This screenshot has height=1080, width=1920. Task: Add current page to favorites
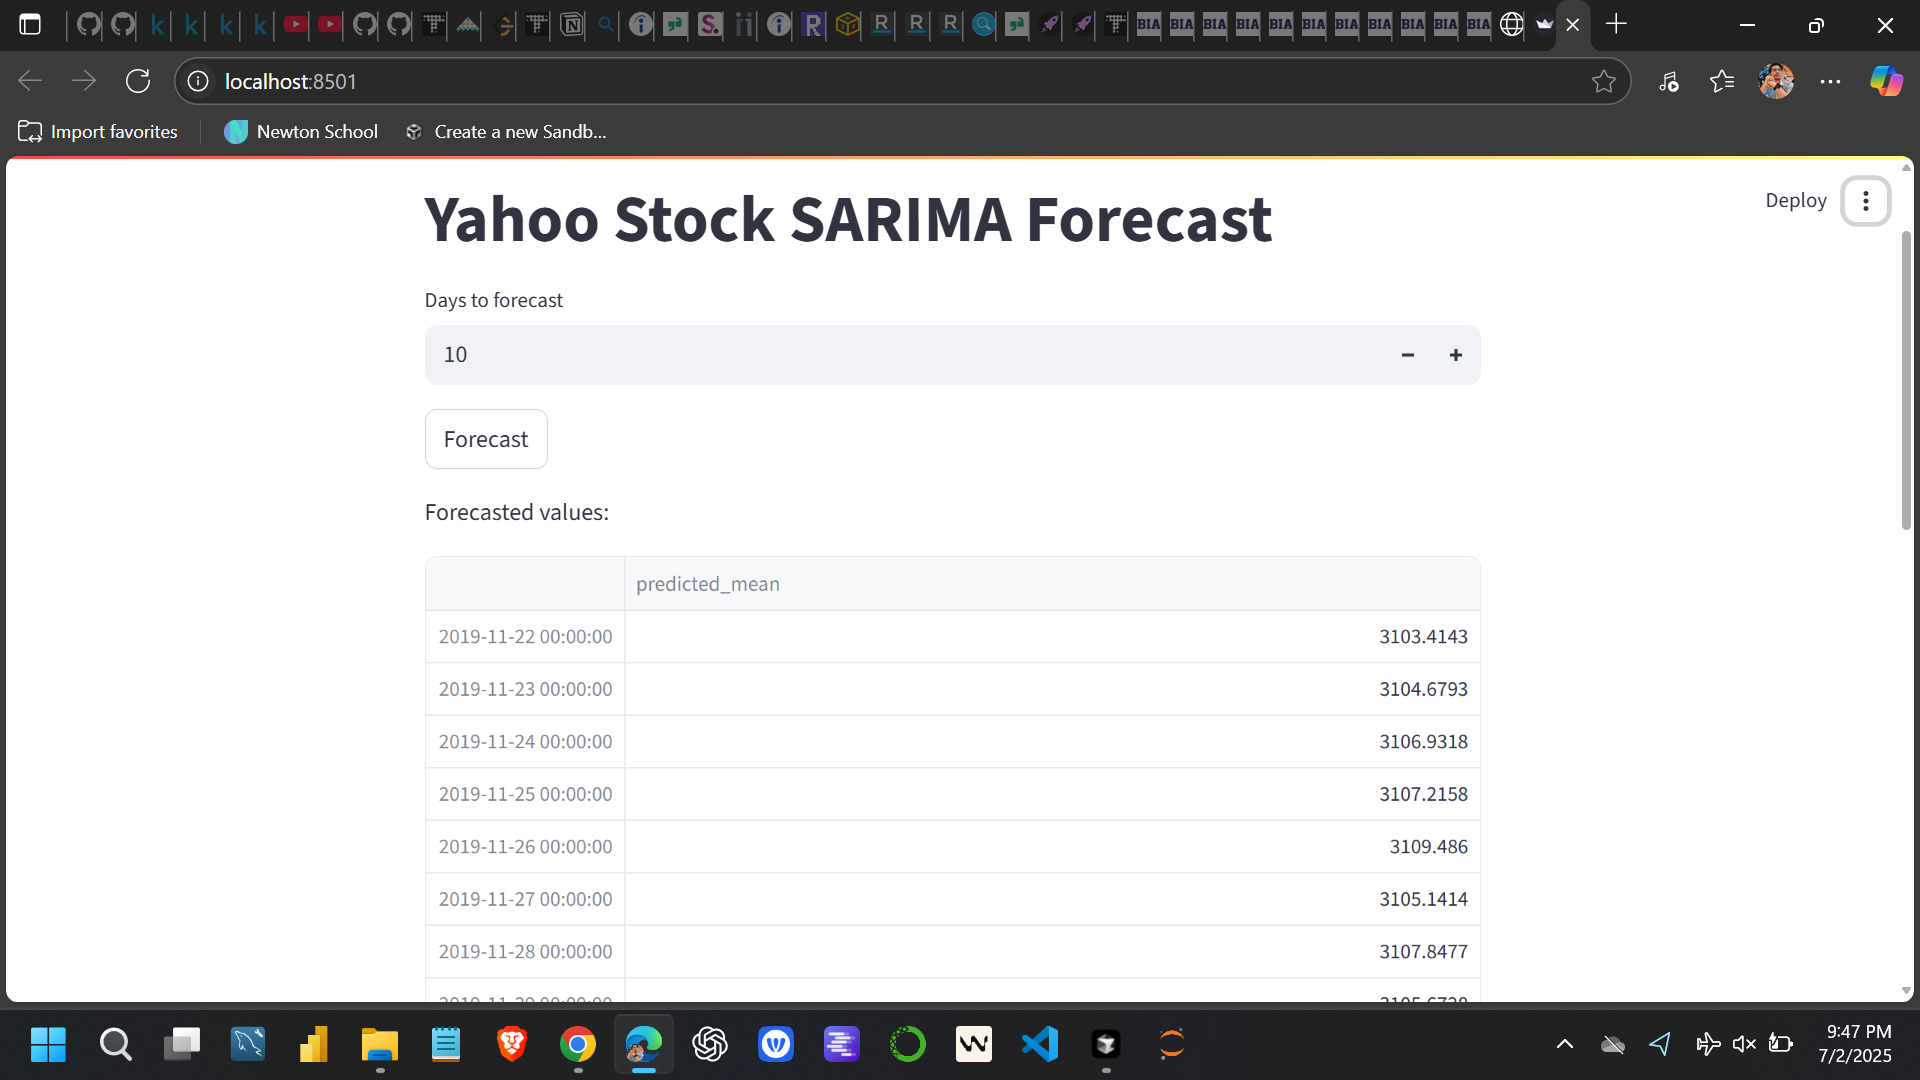[x=1605, y=81]
